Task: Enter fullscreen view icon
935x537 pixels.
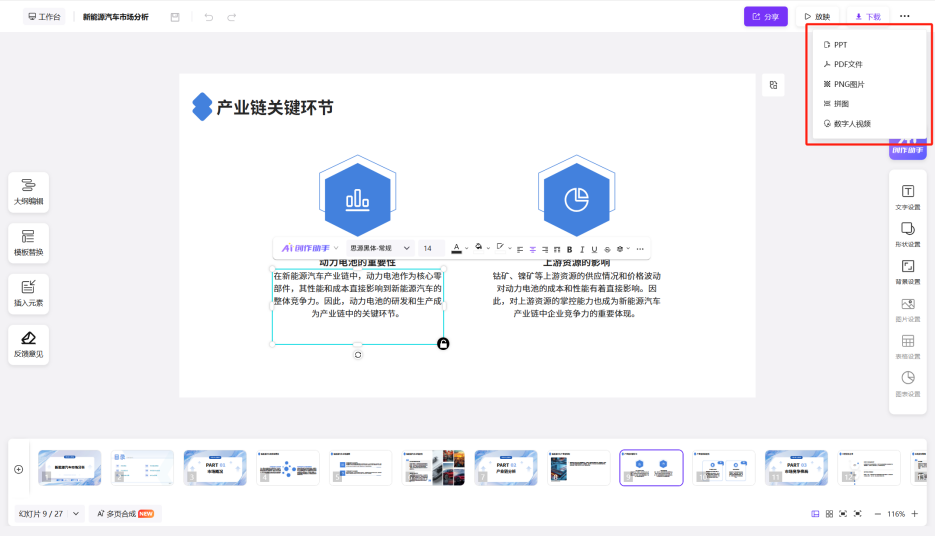Action: click(857, 514)
